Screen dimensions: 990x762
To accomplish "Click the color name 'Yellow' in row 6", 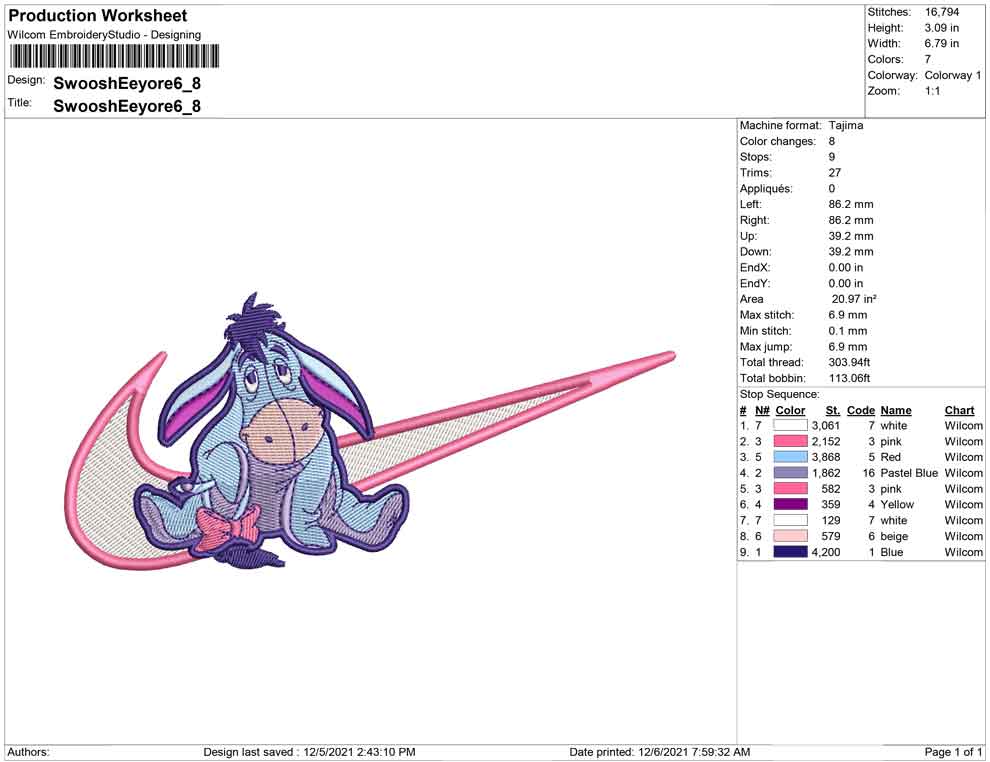I will [897, 504].
